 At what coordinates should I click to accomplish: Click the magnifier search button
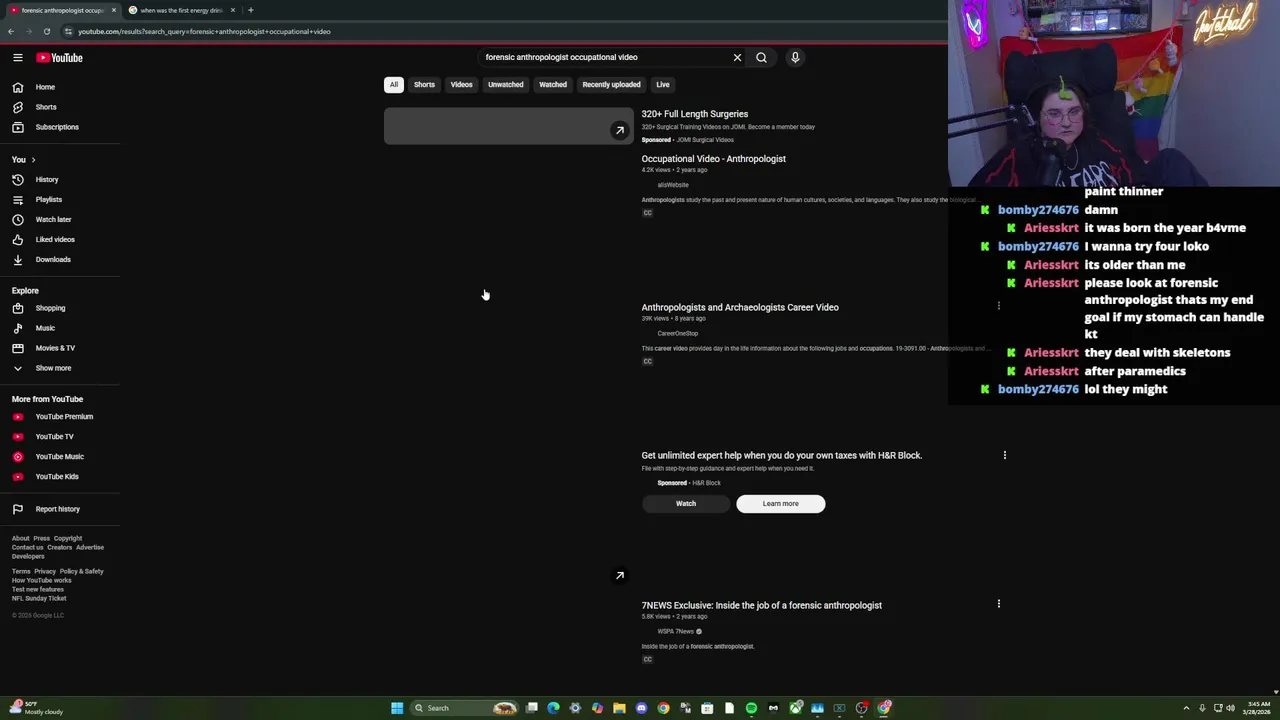(761, 58)
